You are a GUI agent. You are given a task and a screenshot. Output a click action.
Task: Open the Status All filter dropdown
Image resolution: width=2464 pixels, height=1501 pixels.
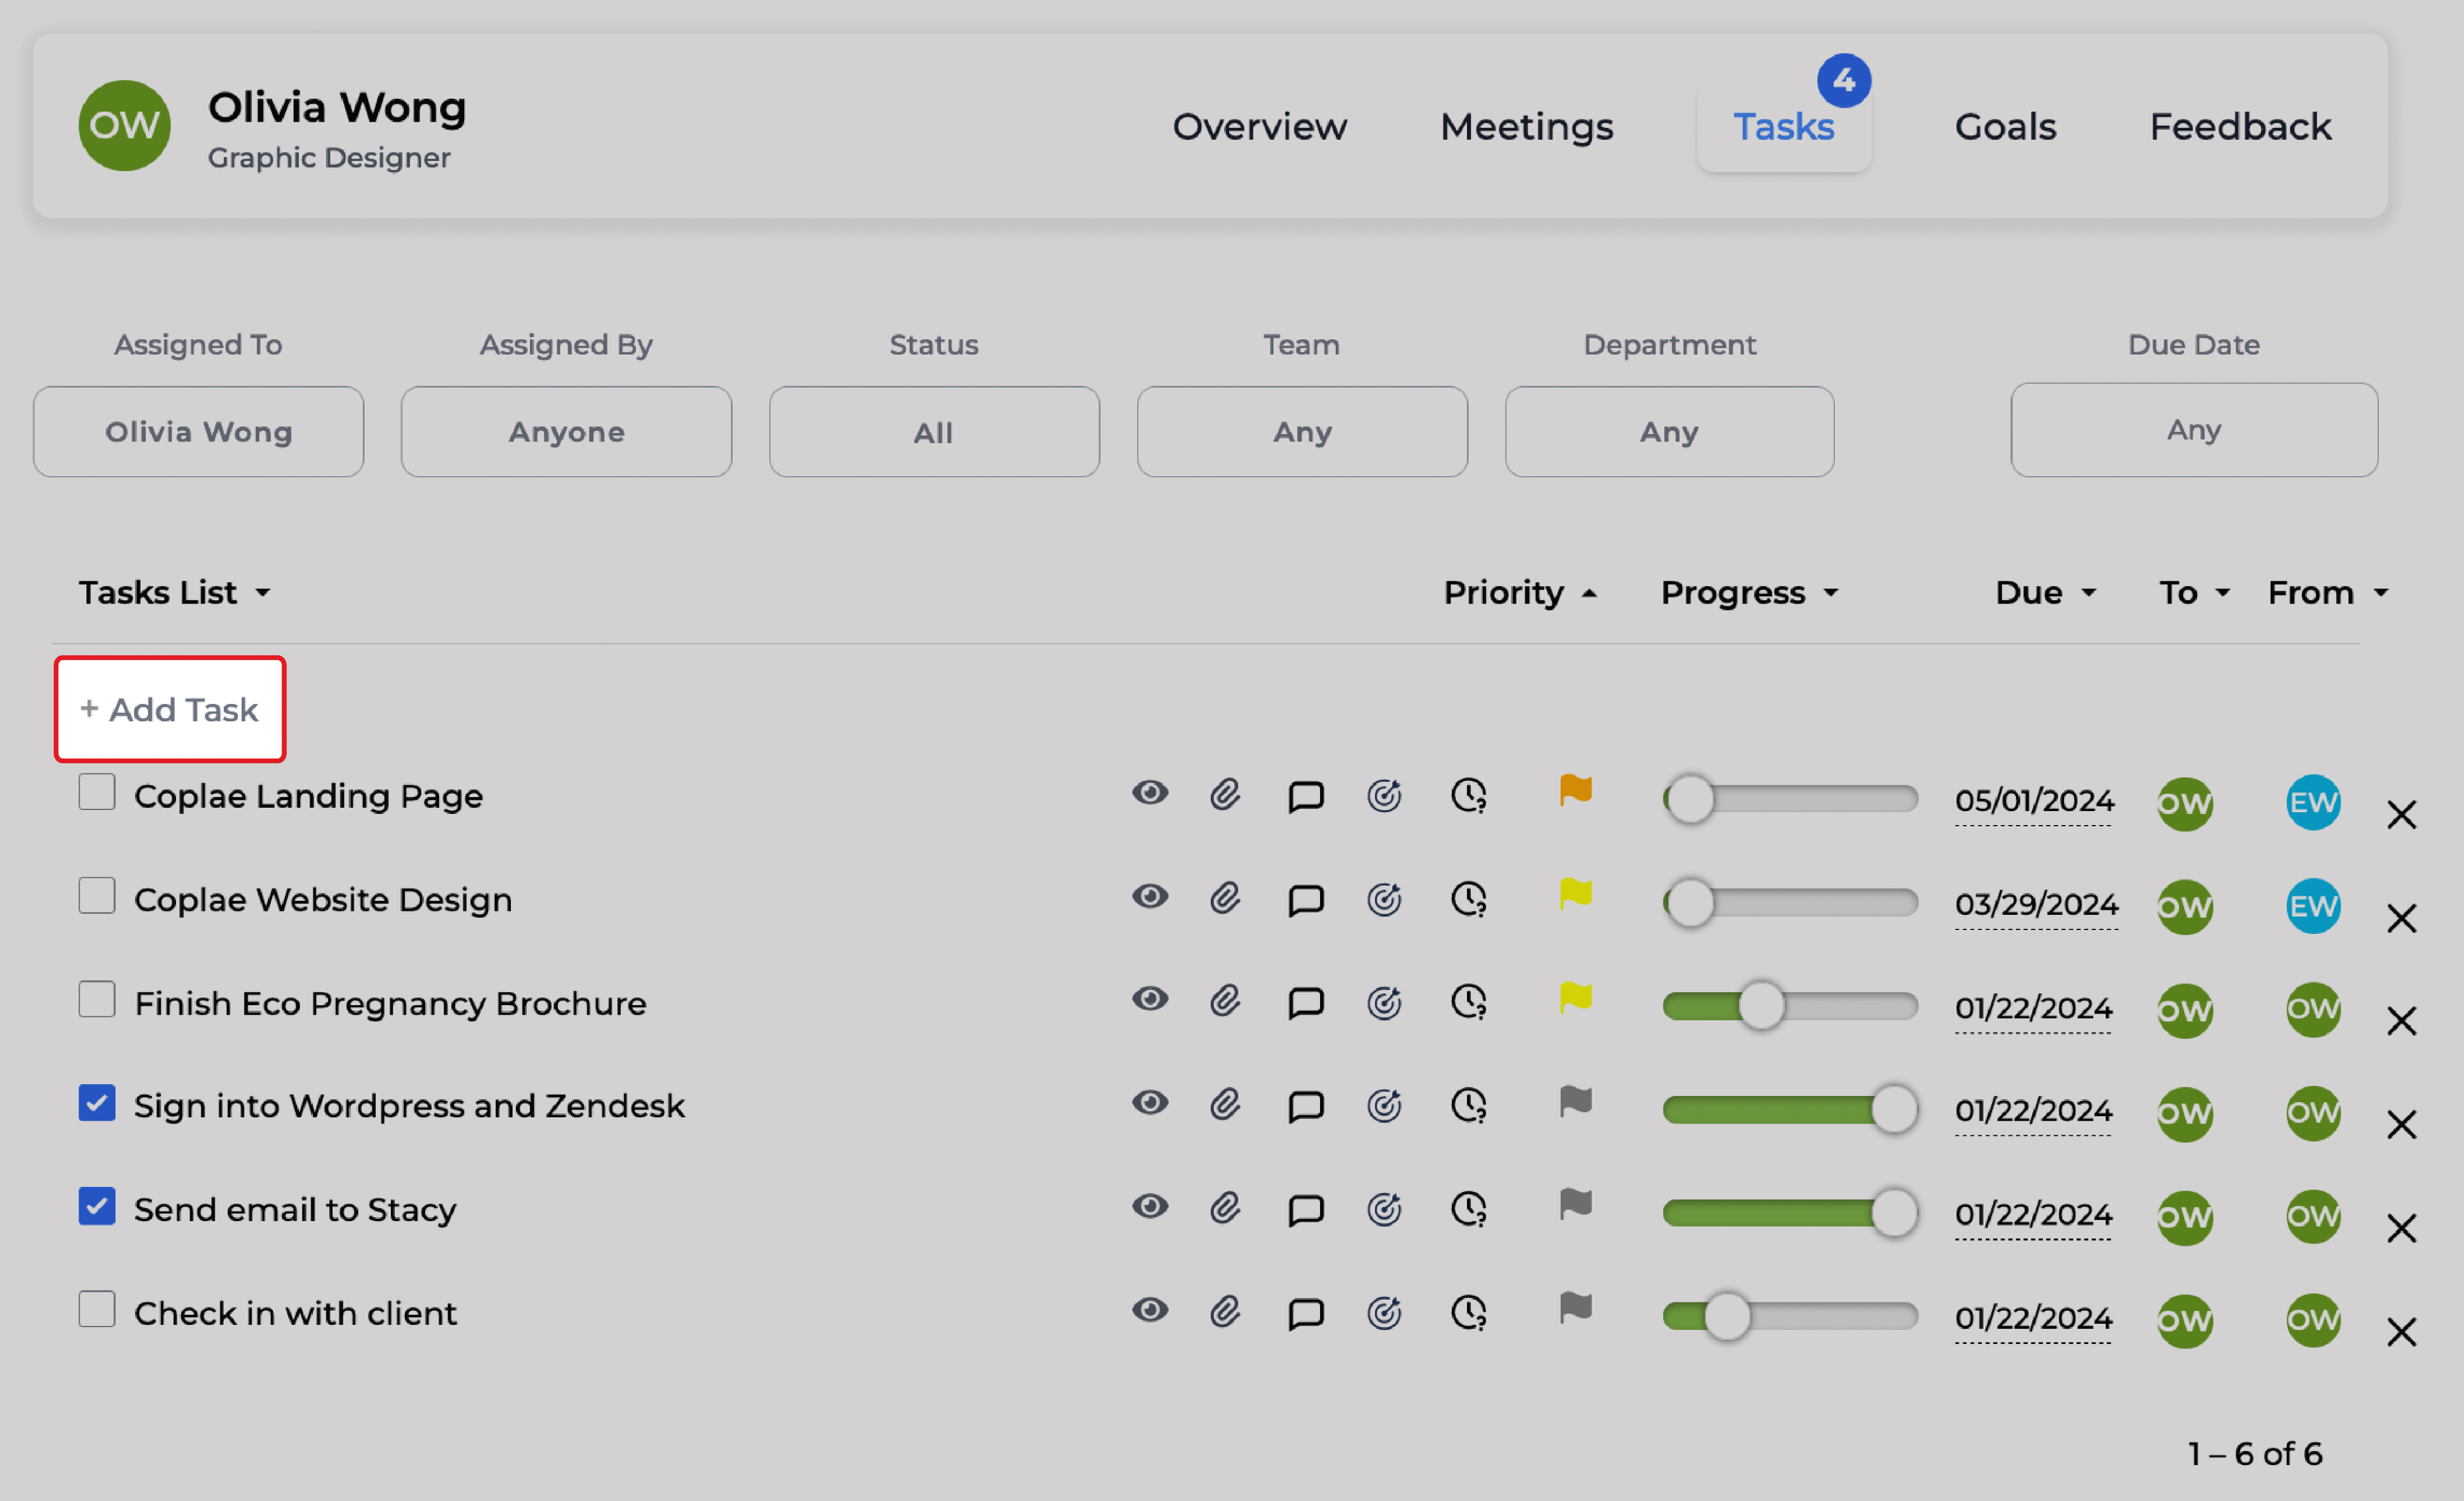pos(933,432)
